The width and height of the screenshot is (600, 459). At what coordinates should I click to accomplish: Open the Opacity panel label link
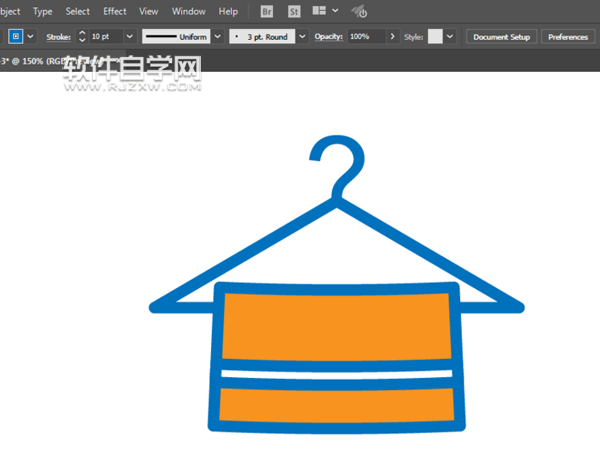pyautogui.click(x=329, y=37)
